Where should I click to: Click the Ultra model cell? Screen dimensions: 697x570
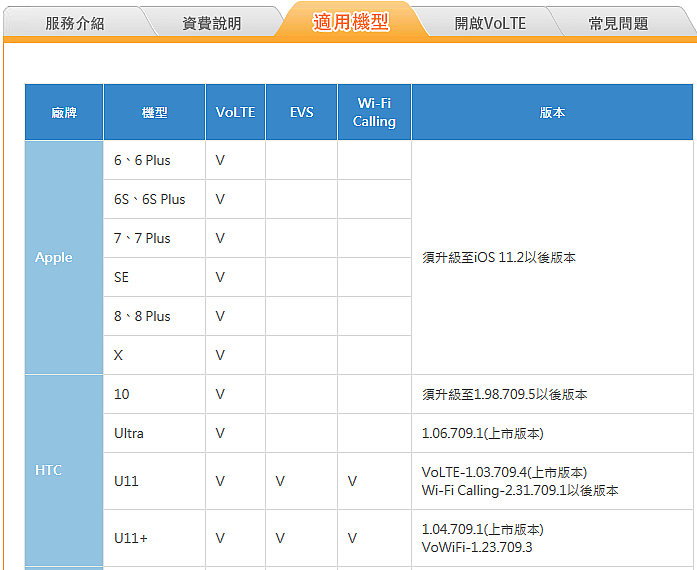[x=154, y=434]
